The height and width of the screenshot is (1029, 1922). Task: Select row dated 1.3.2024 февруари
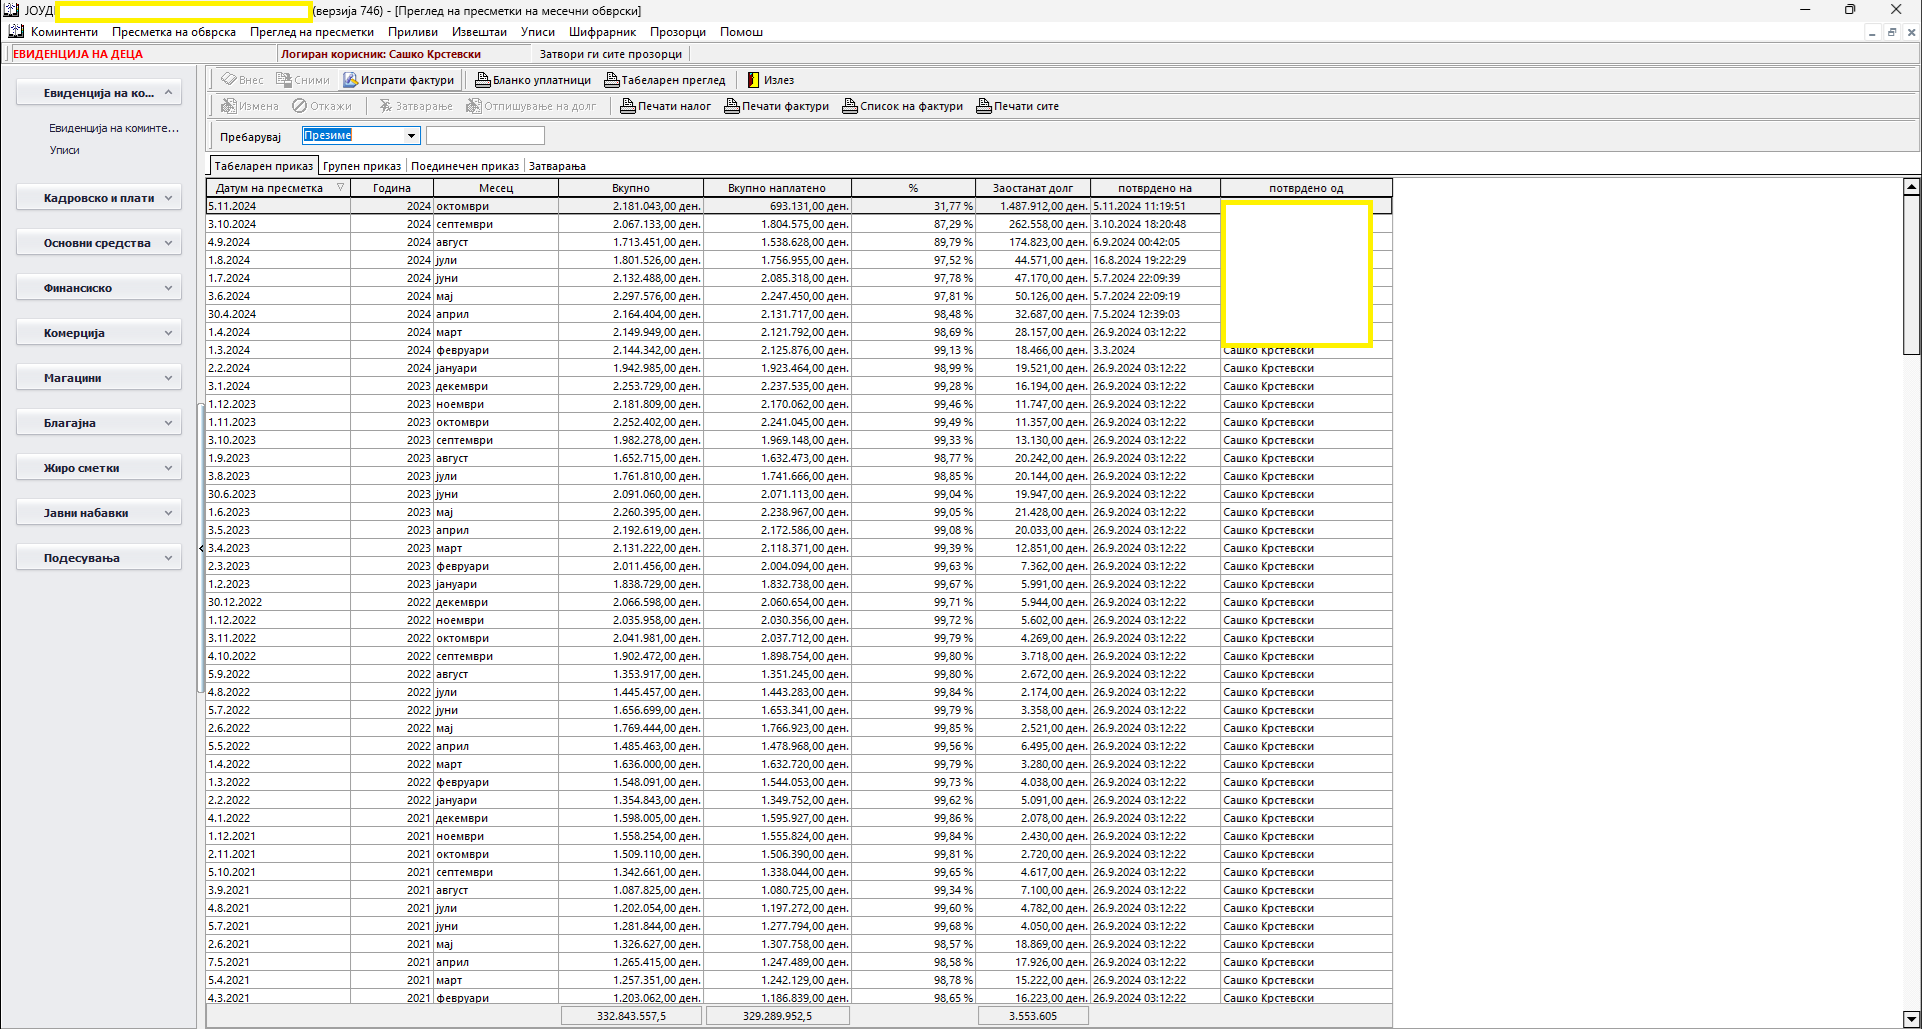pos(799,350)
